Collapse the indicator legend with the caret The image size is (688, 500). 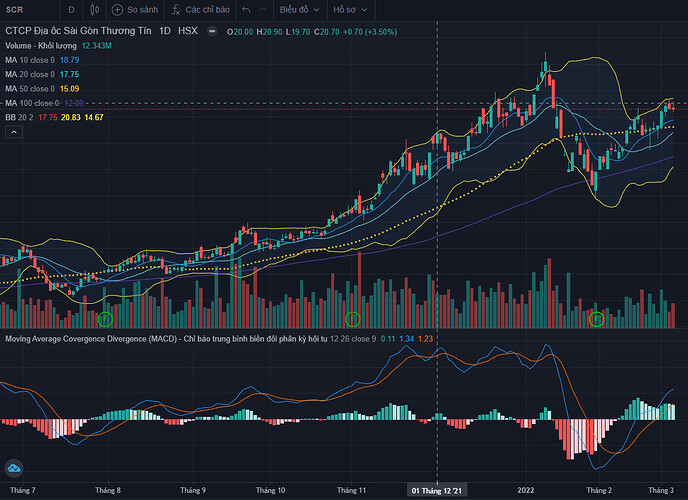tap(14, 132)
